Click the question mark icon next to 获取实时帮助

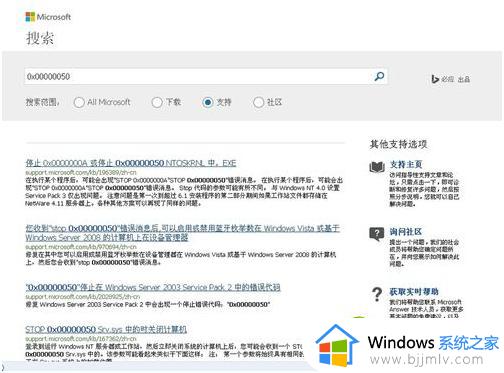pyautogui.click(x=377, y=294)
